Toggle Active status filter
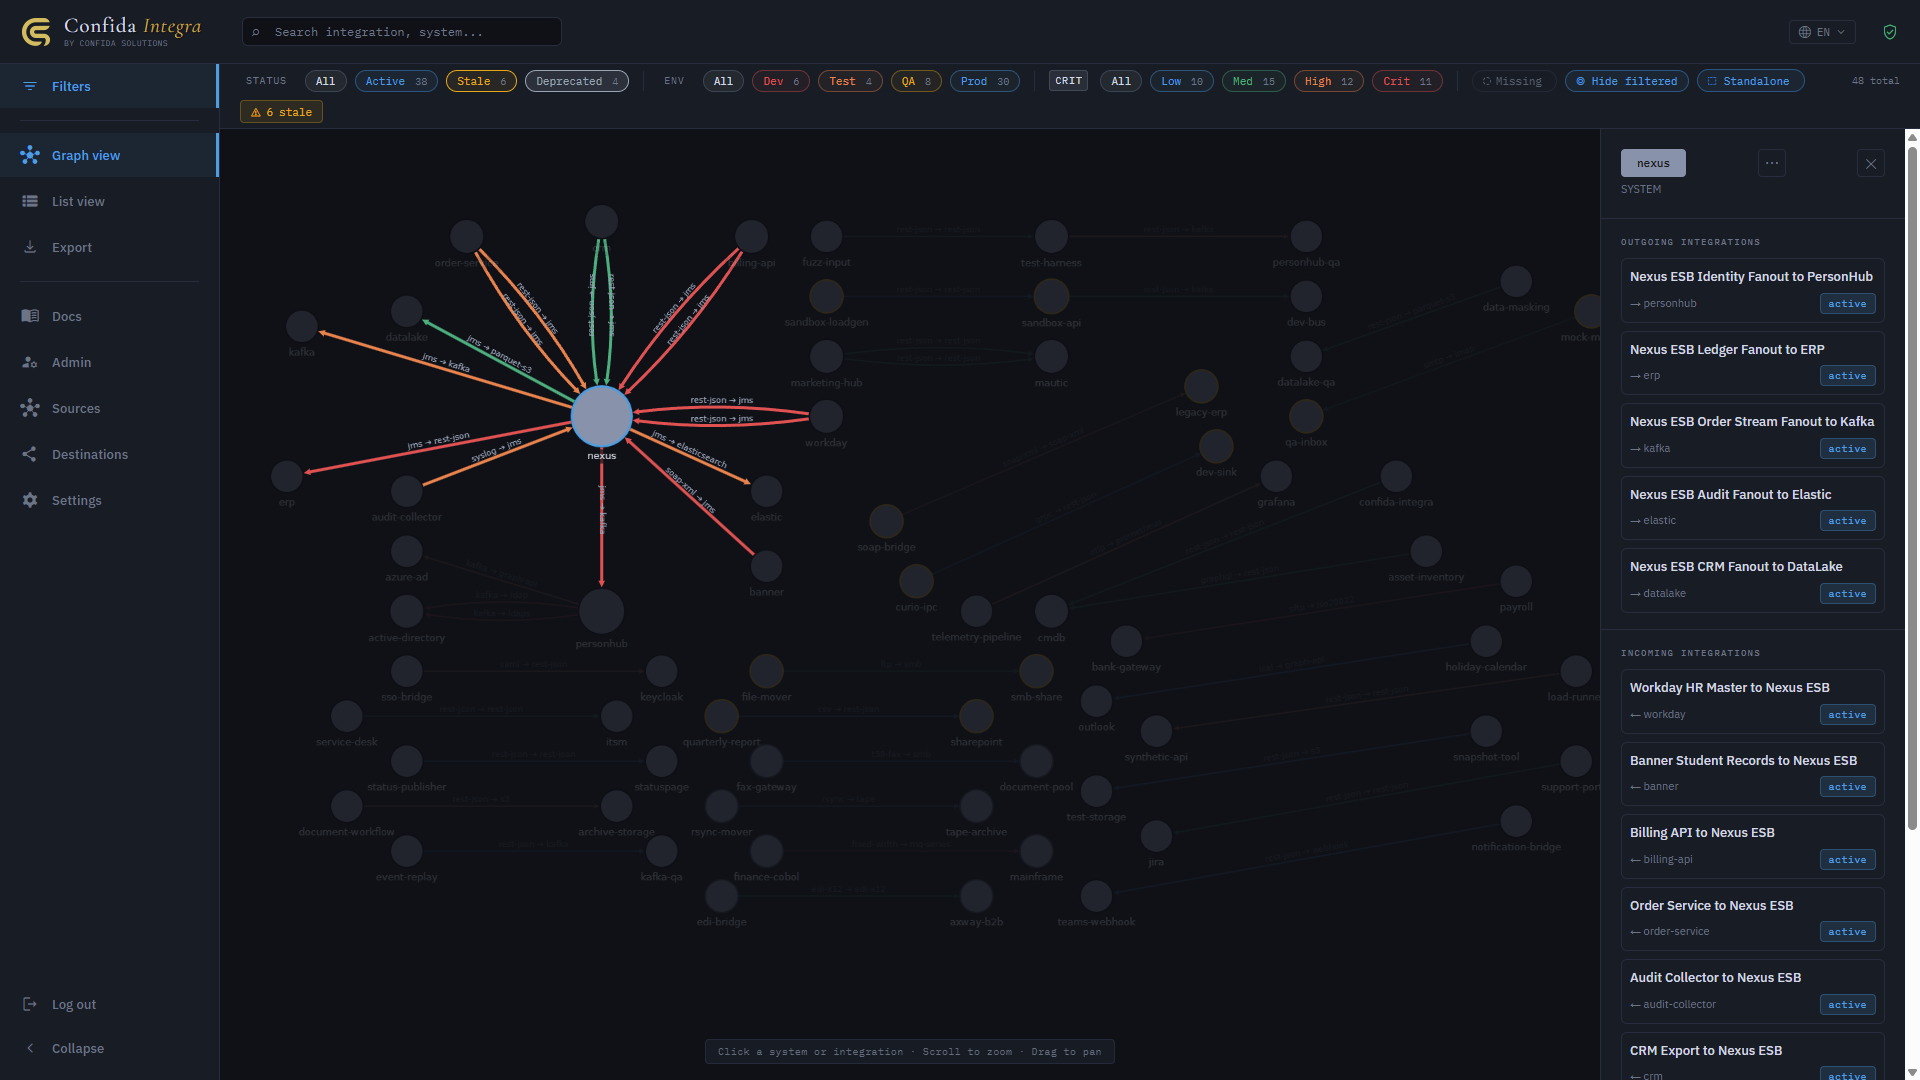 [396, 81]
